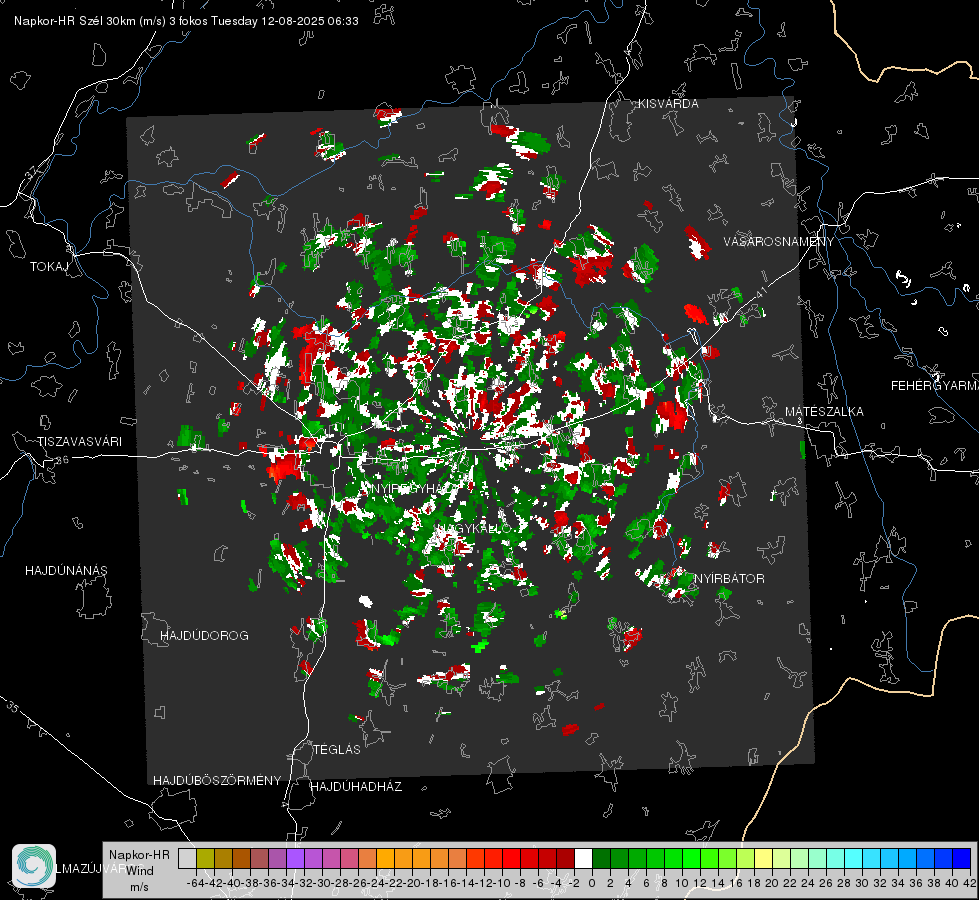Click the 42 value at the legend end
Viewport: 979px width, 900px height.
tap(970, 883)
